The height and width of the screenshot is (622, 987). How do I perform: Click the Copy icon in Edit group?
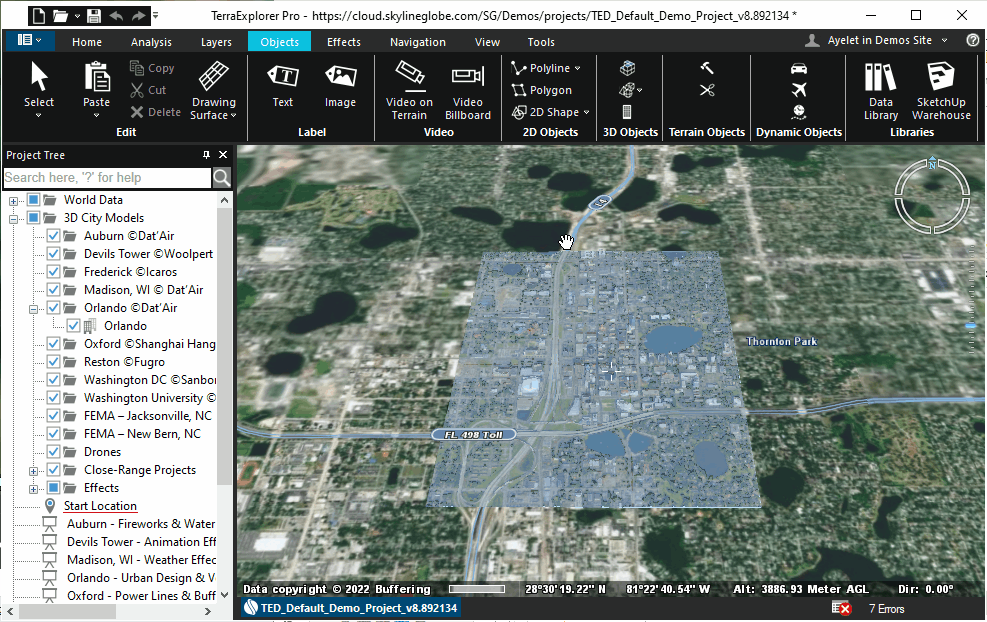137,67
